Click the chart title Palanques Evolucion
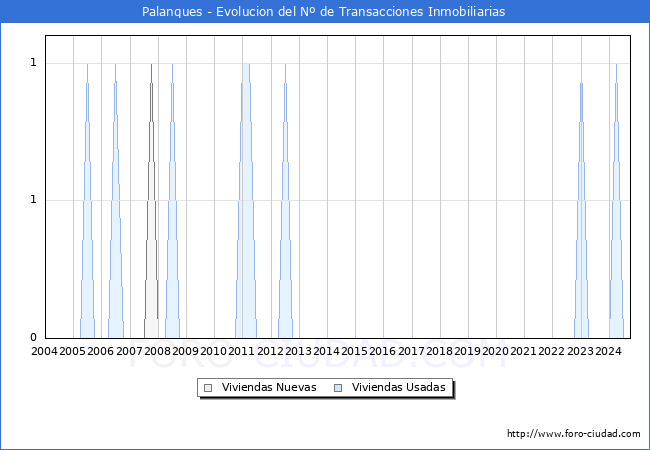The width and height of the screenshot is (650, 450). tap(323, 12)
